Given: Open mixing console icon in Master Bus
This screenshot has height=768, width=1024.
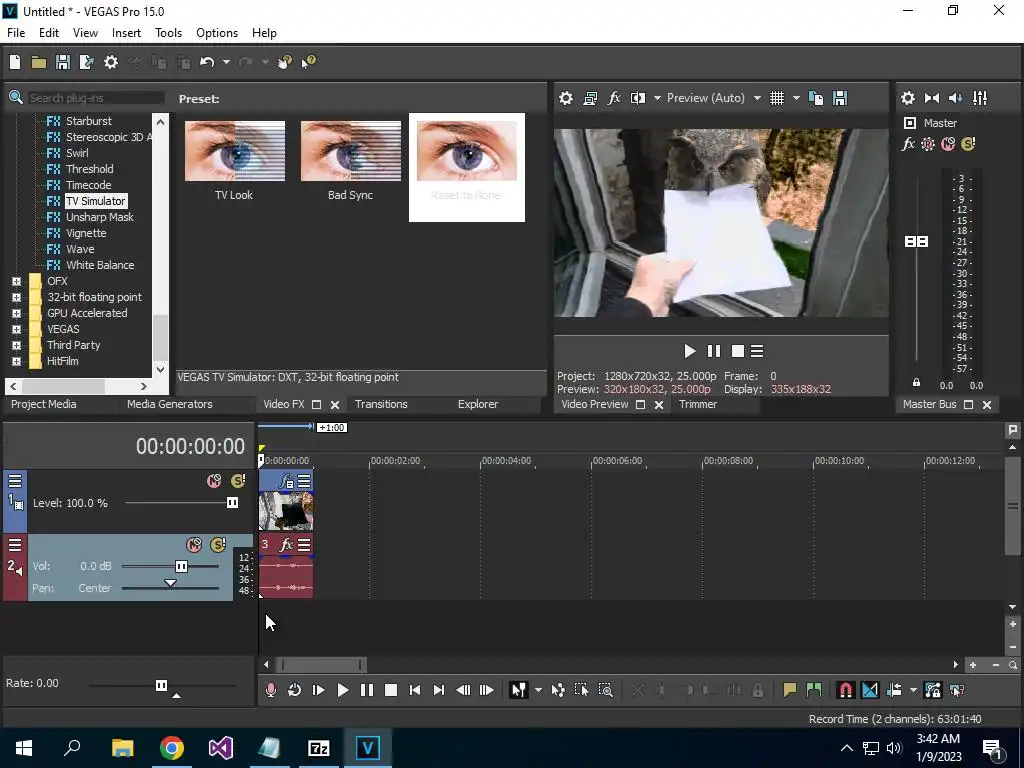Looking at the screenshot, I should pyautogui.click(x=980, y=98).
